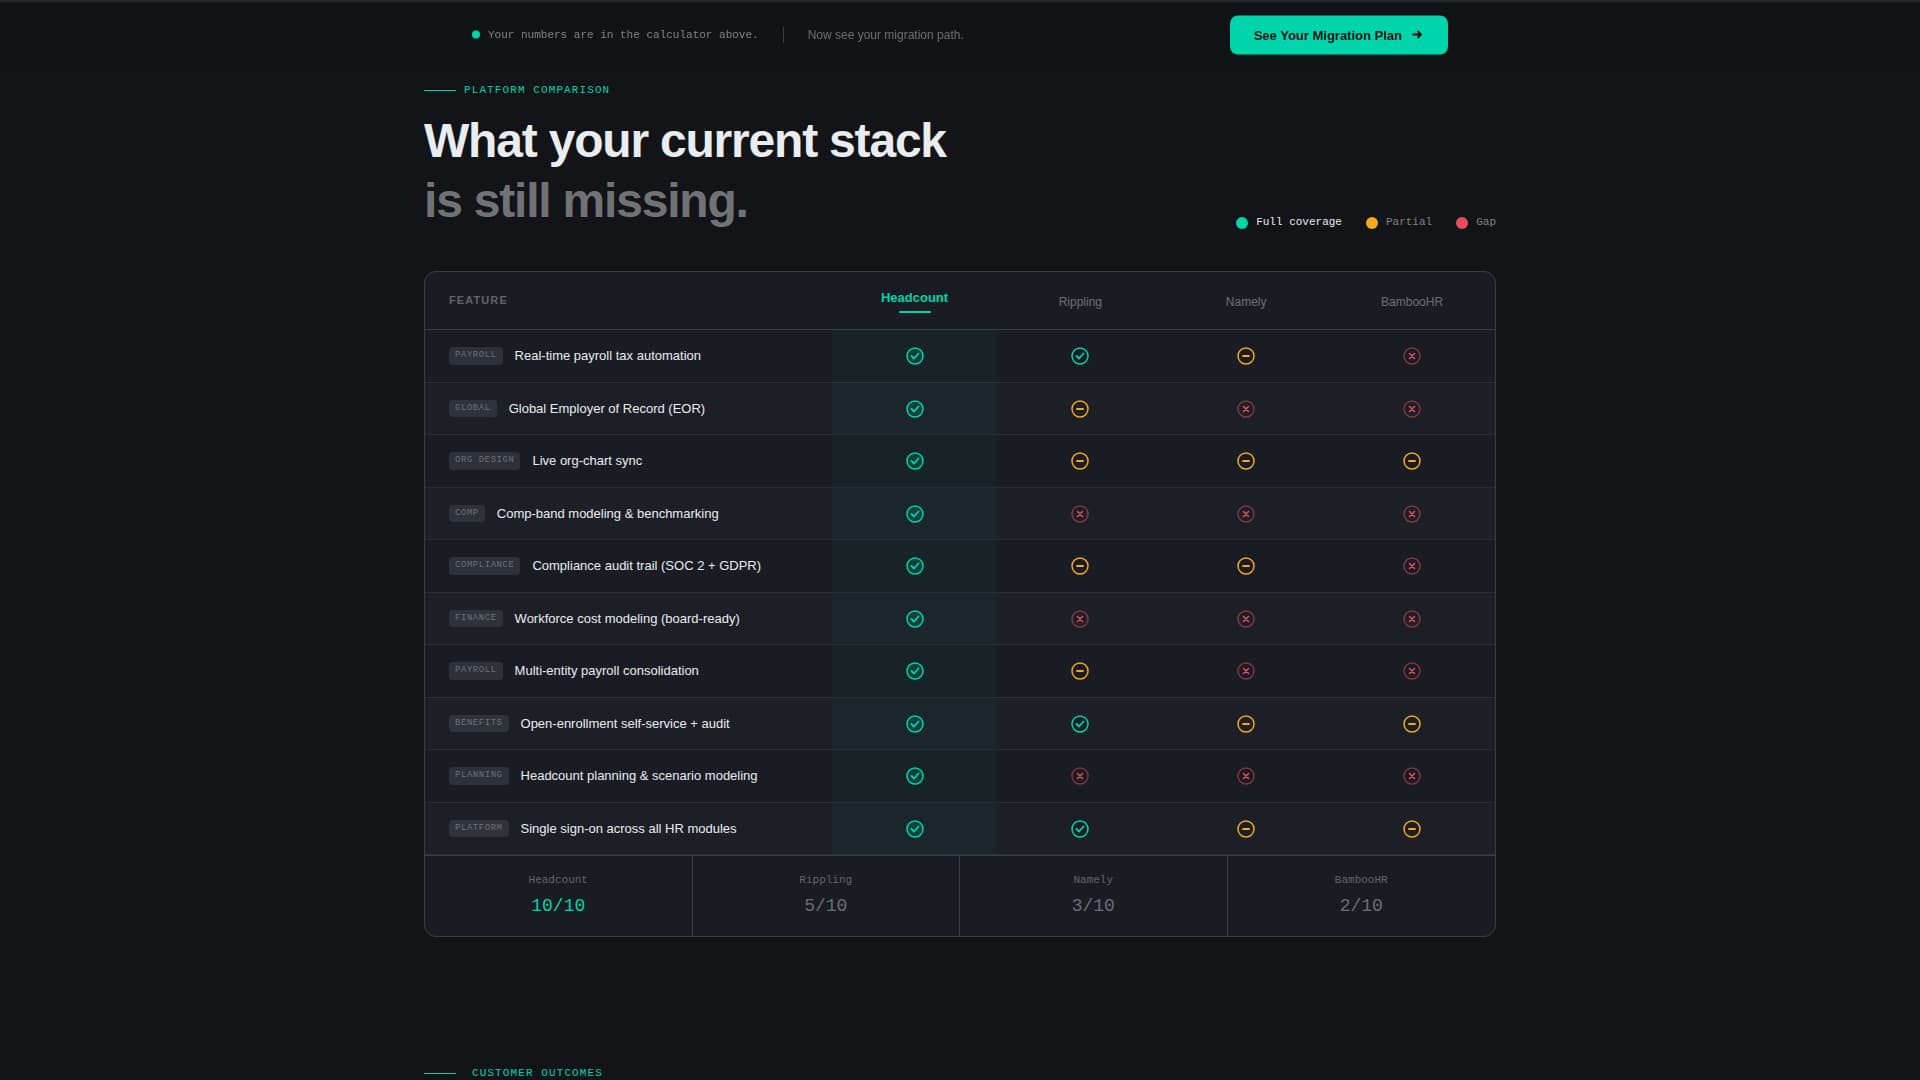Click the Full coverage legend dot
The height and width of the screenshot is (1080, 1920).
1242,223
